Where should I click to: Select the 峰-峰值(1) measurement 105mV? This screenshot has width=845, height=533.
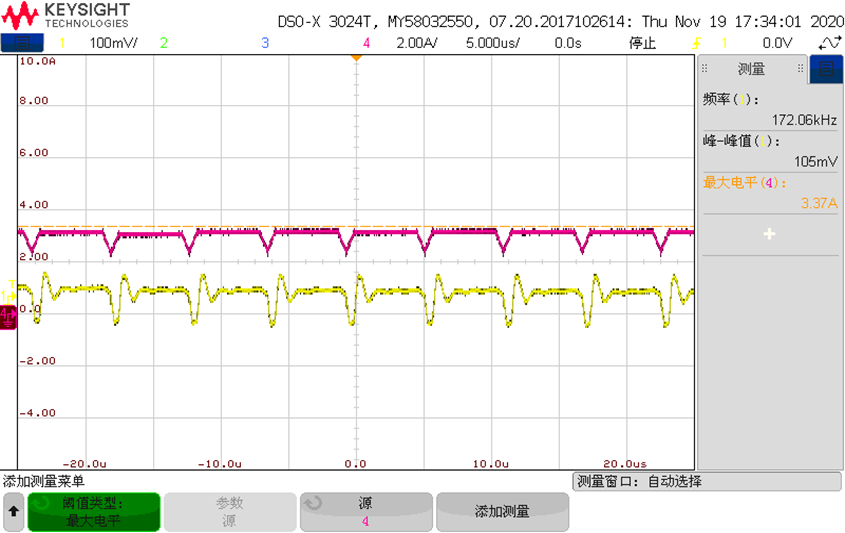[770, 151]
